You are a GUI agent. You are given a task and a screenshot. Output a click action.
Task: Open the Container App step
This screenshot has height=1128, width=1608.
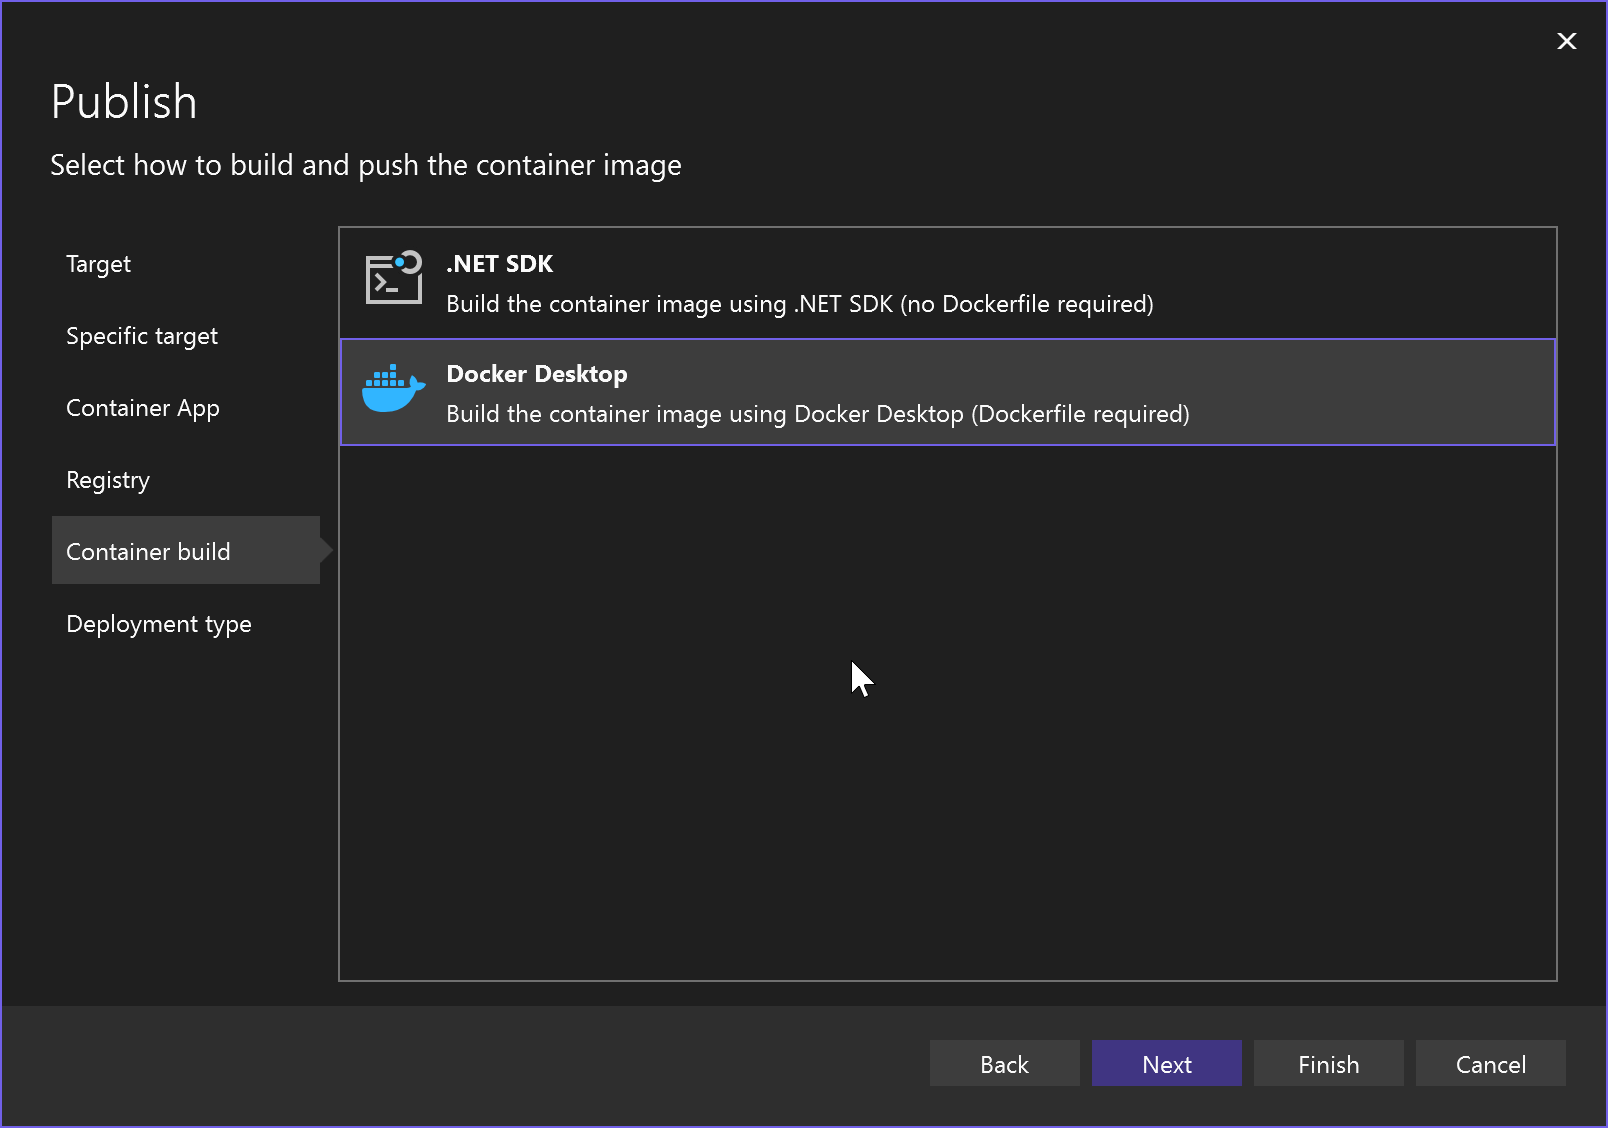pos(143,407)
